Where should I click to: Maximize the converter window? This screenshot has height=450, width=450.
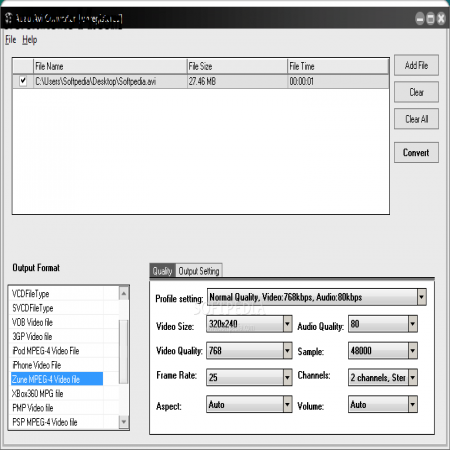[x=431, y=19]
